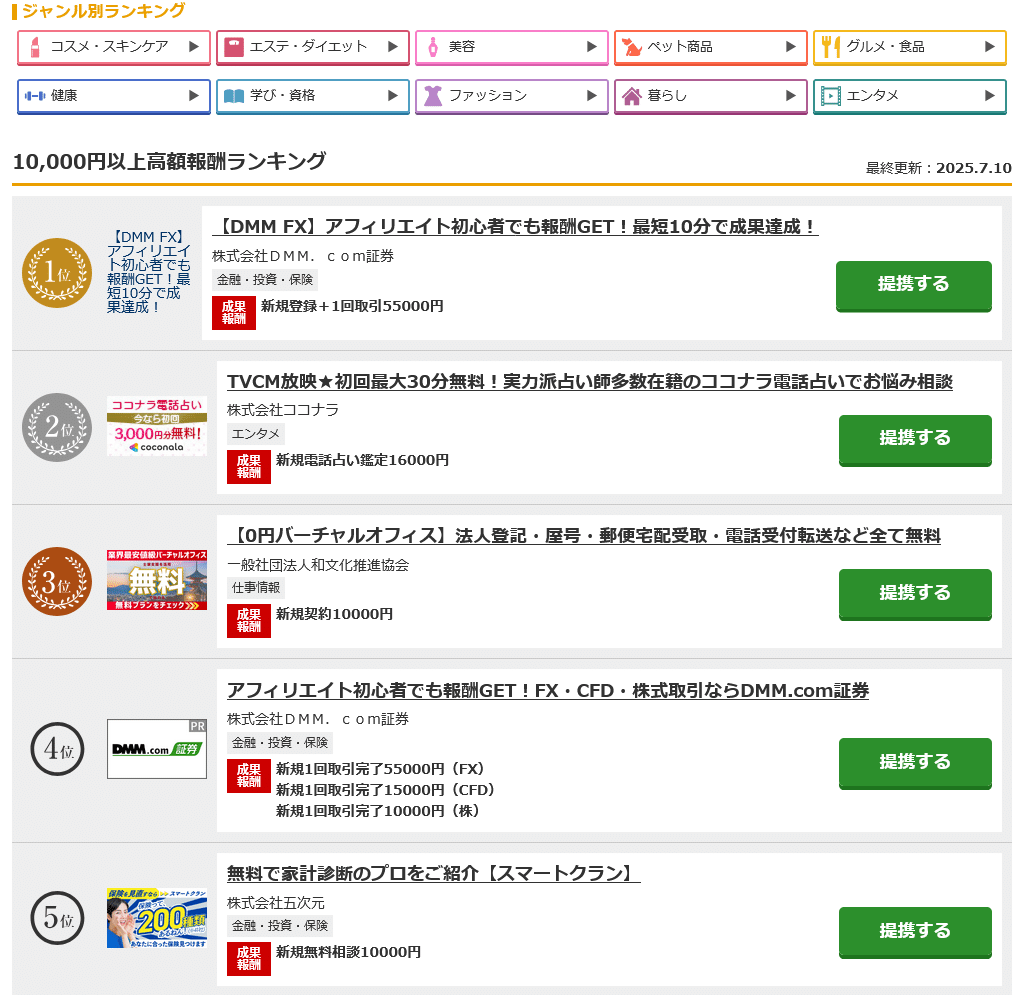Viewport: 1032px width, 995px height.
Task: Click the 新規契約10000円 reward text
Action: pos(334,614)
